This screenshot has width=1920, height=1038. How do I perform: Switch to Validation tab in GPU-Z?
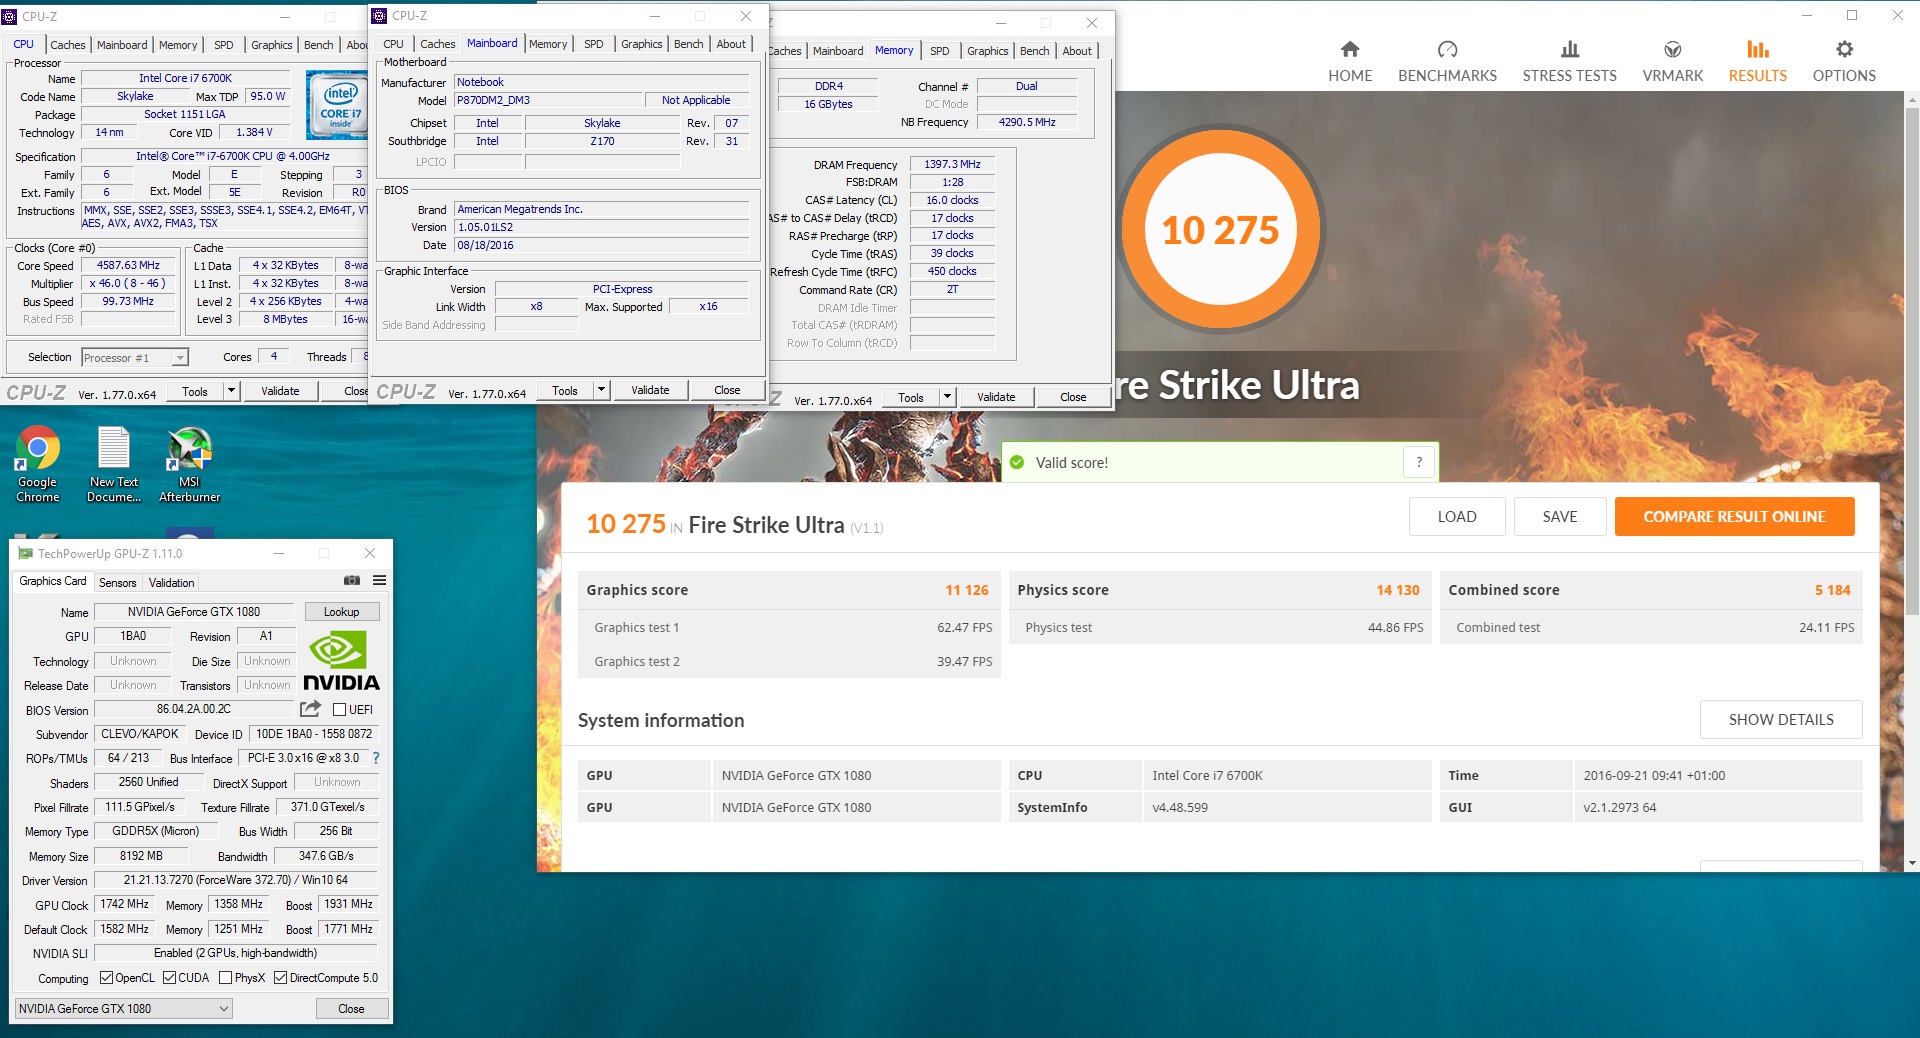click(x=171, y=582)
